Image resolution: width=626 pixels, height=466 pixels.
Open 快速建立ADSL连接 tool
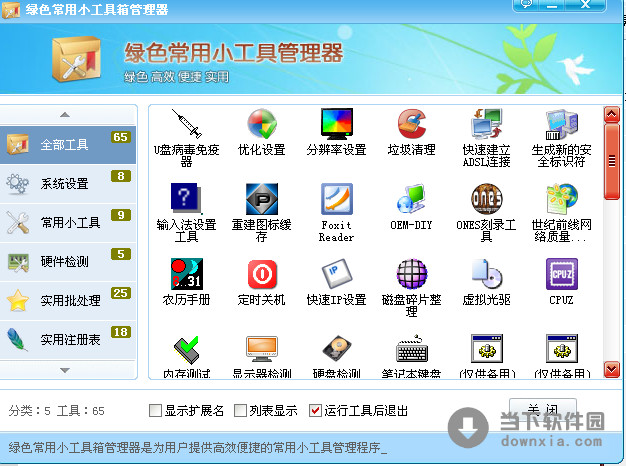(487, 137)
